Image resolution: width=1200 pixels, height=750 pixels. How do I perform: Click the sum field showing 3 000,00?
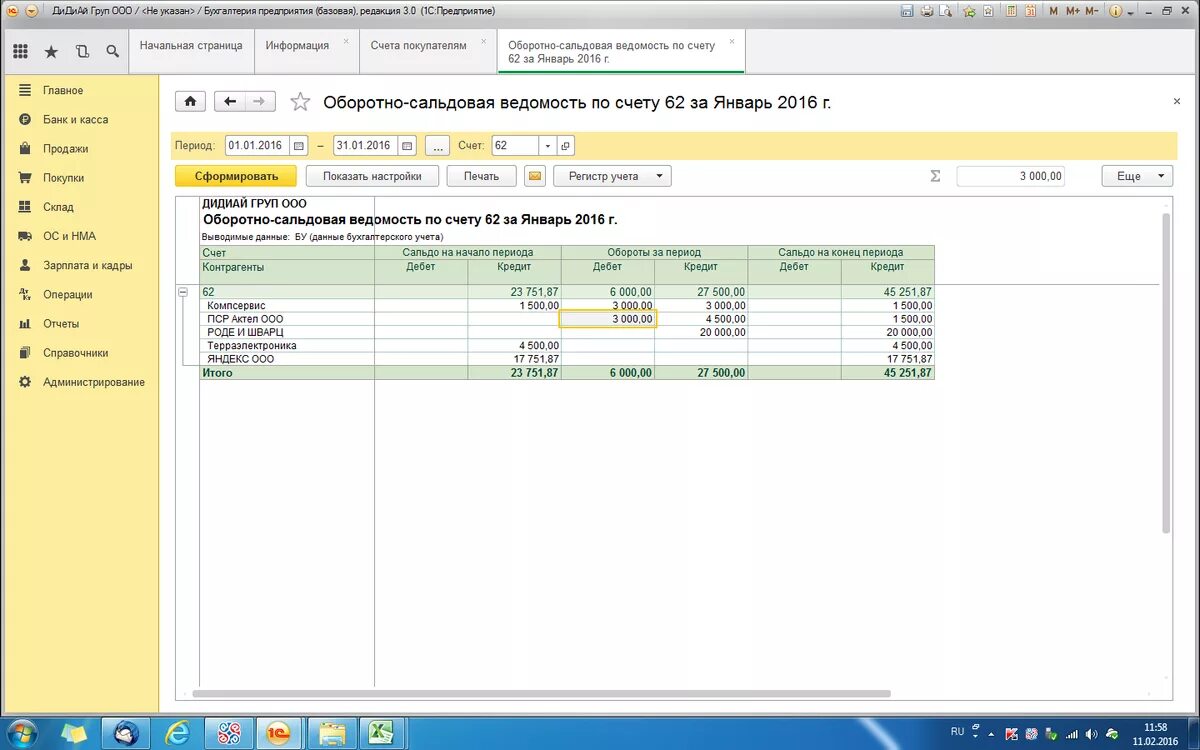pyautogui.click(x=1011, y=176)
